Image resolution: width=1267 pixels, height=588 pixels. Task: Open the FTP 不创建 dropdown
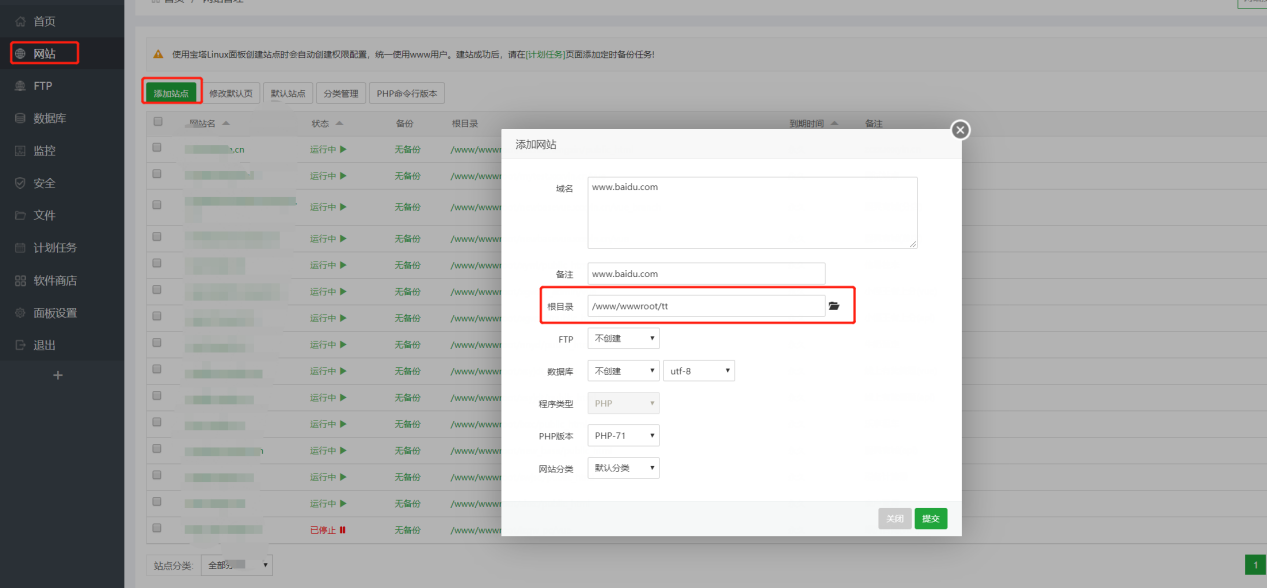click(623, 340)
